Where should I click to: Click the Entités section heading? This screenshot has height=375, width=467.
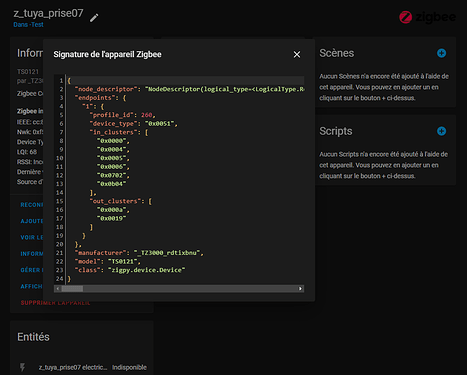click(33, 337)
